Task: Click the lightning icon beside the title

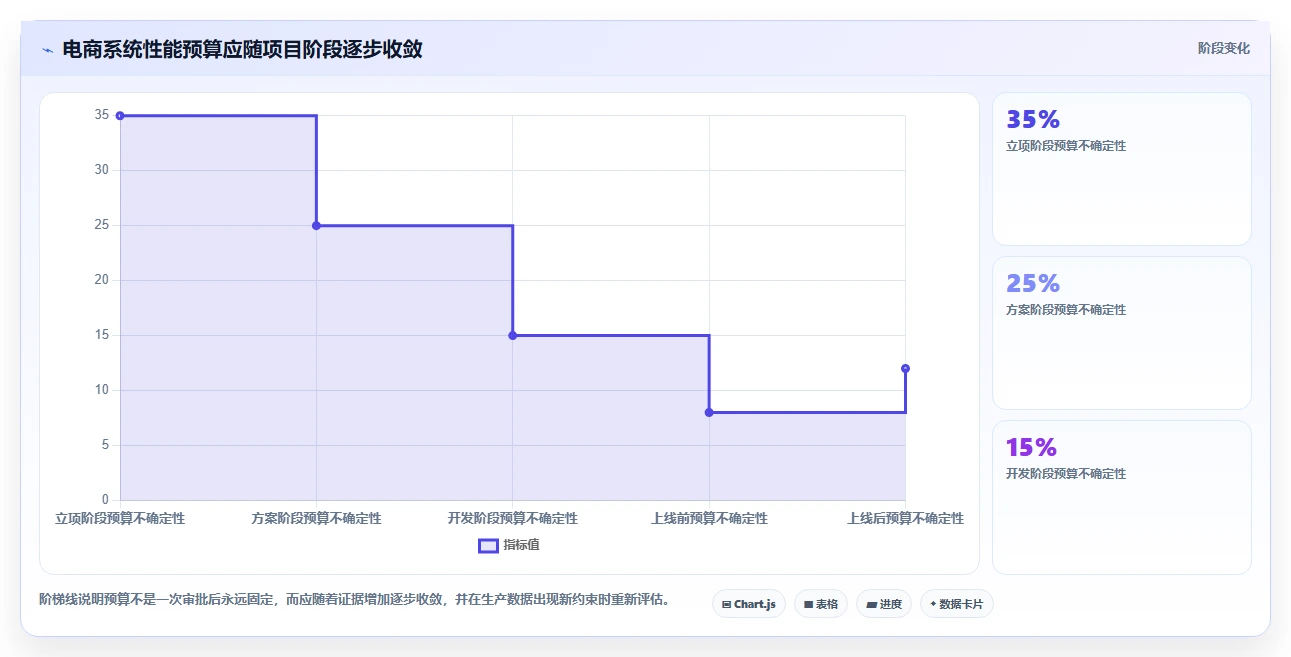Action: click(47, 50)
